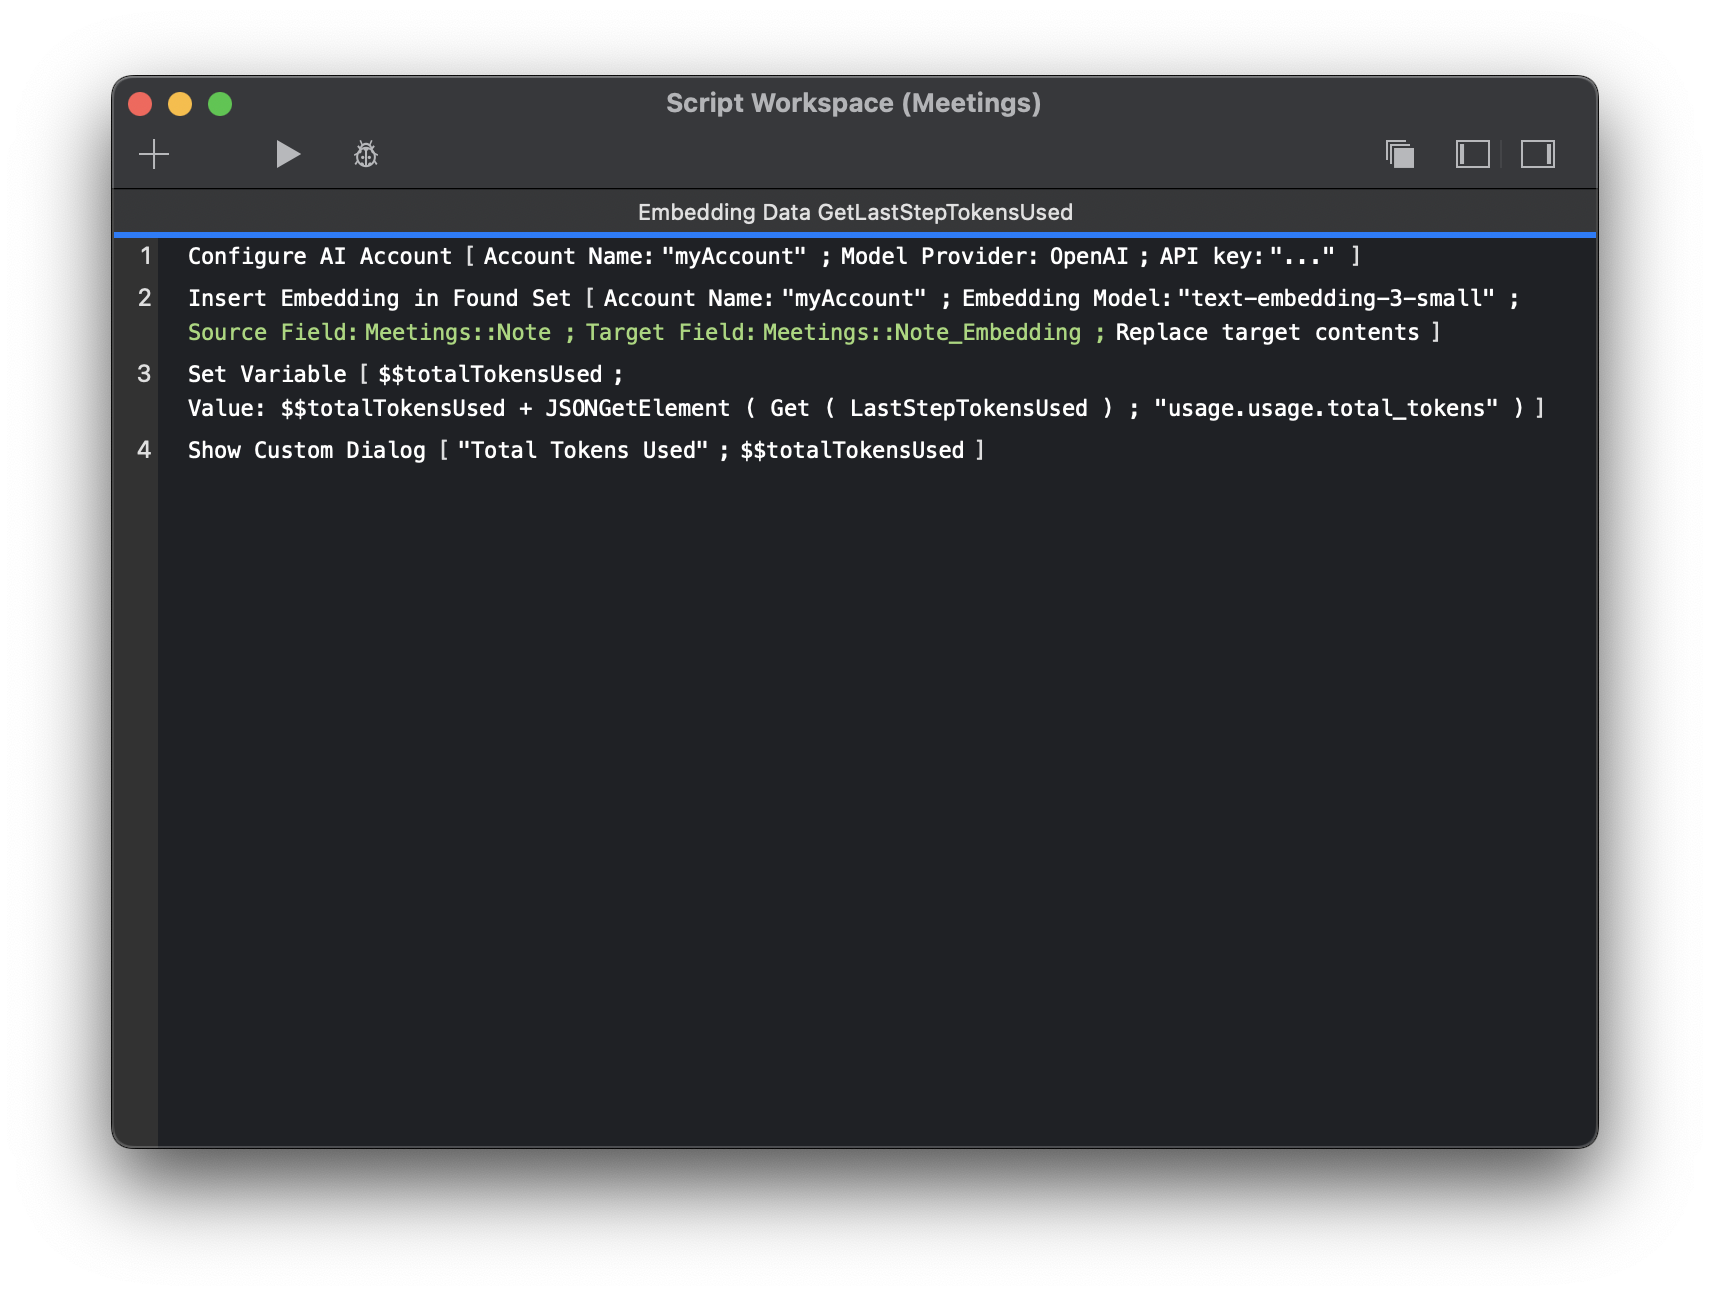
Task: Toggle the left scripts pane visibility
Action: 1473,155
